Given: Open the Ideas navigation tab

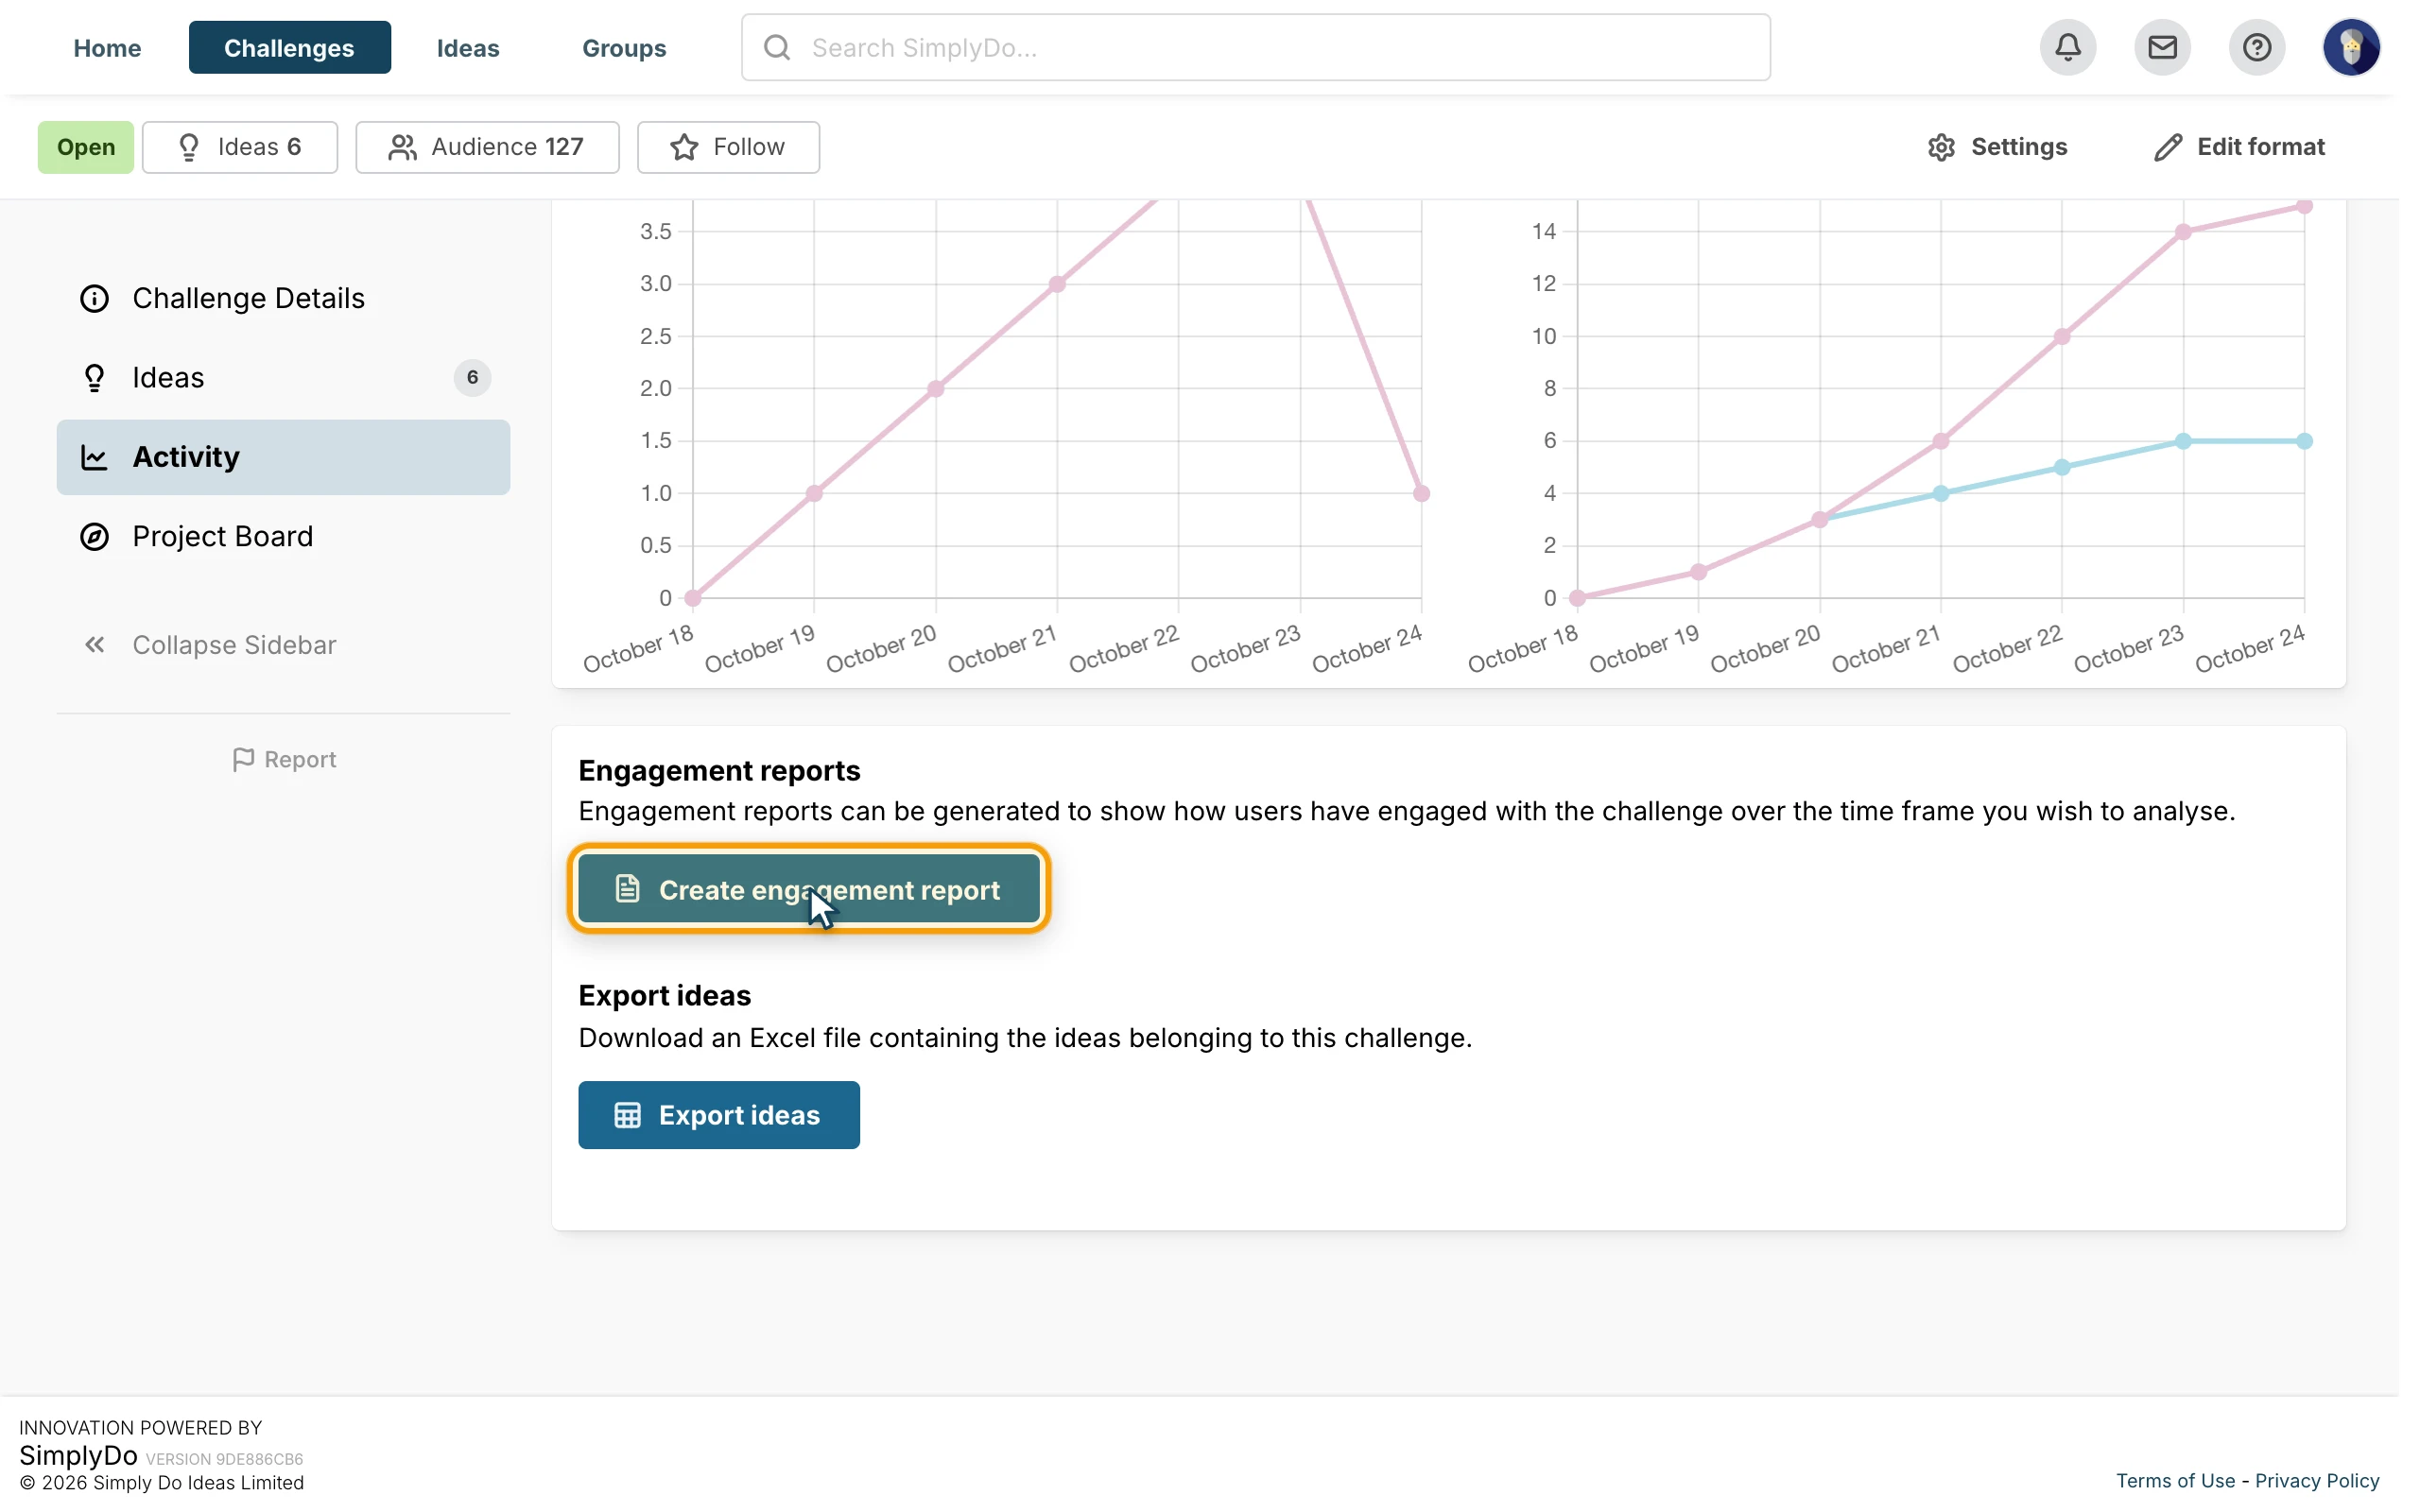Looking at the screenshot, I should [x=468, y=47].
